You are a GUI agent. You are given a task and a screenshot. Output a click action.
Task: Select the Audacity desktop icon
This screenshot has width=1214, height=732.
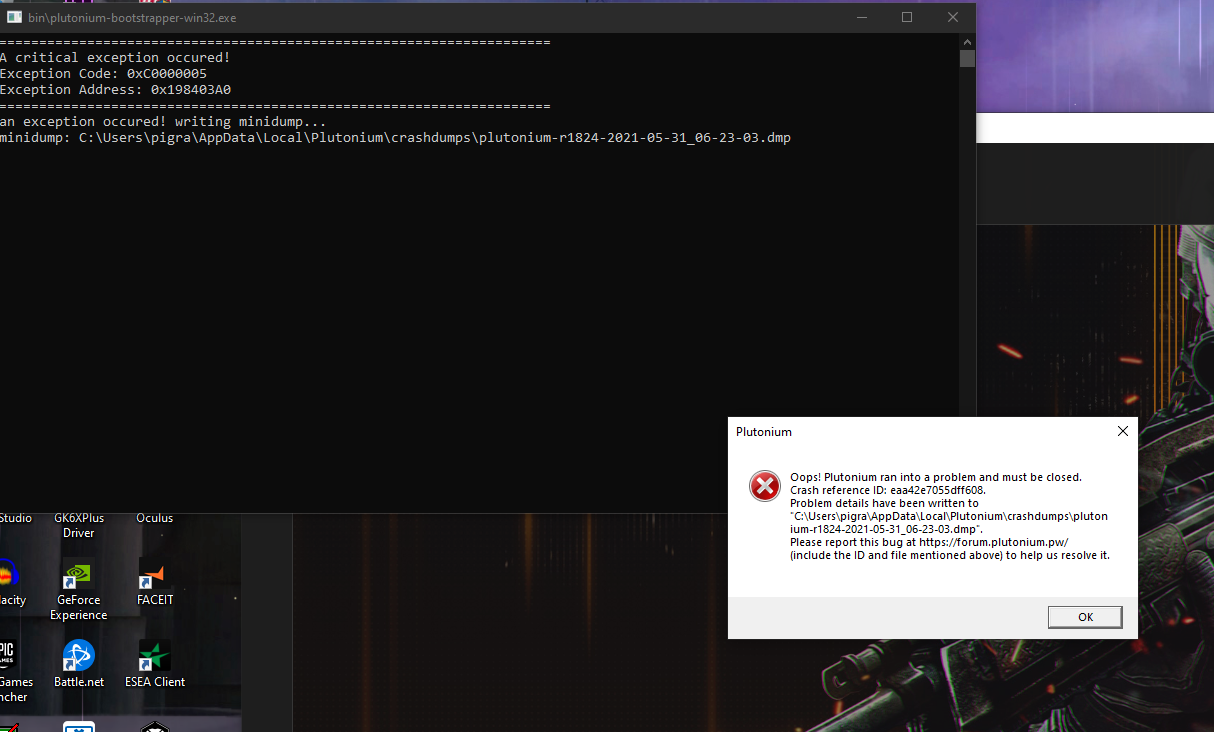(8, 577)
